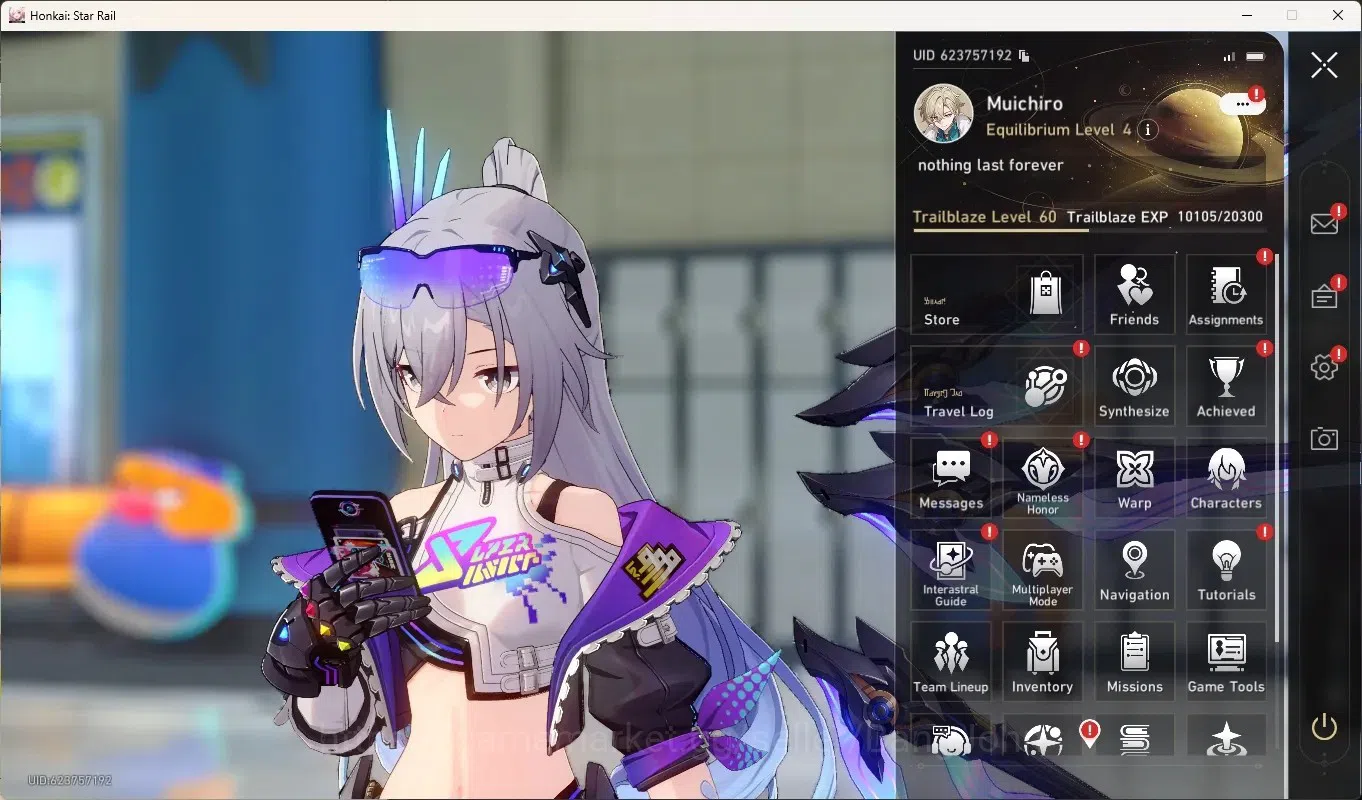Screen dimensions: 1362x800
Task: Open the Store menu tile
Action: (997, 294)
